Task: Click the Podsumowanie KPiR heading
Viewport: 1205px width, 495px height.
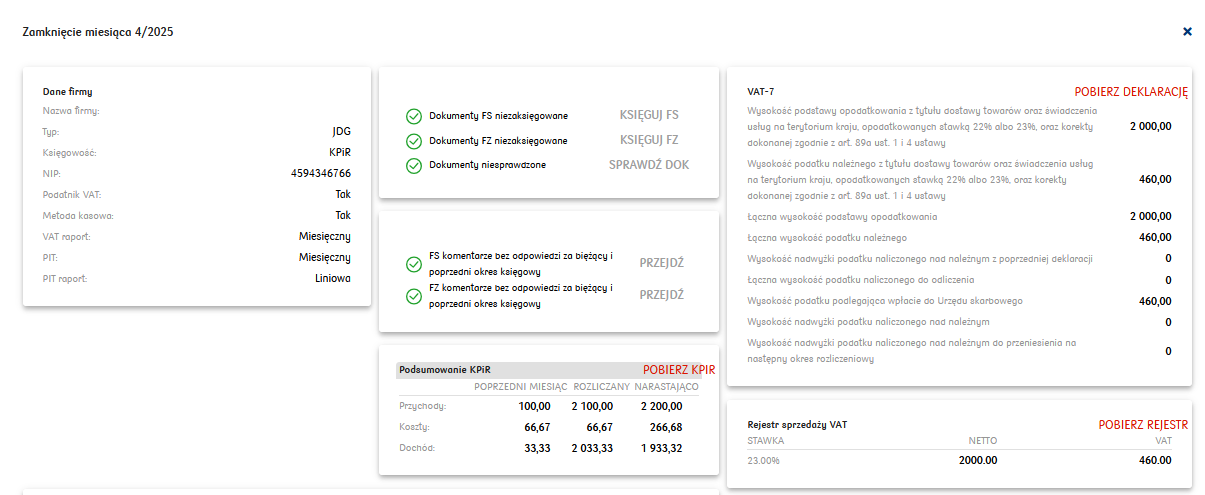Action: click(445, 369)
